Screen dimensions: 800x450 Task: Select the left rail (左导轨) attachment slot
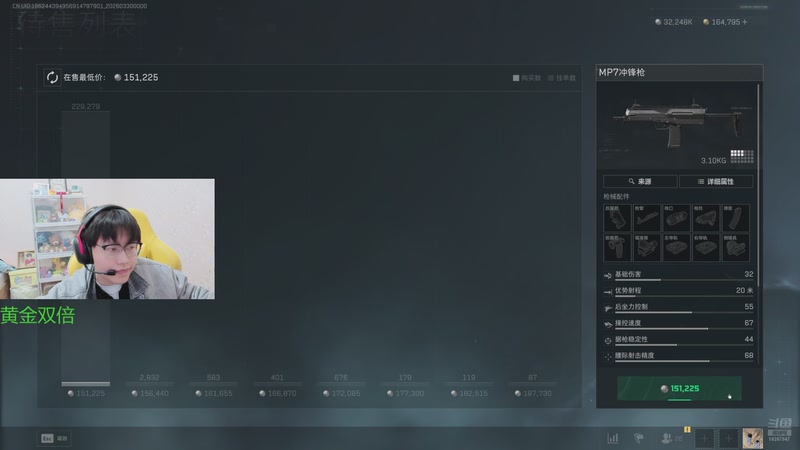point(676,248)
